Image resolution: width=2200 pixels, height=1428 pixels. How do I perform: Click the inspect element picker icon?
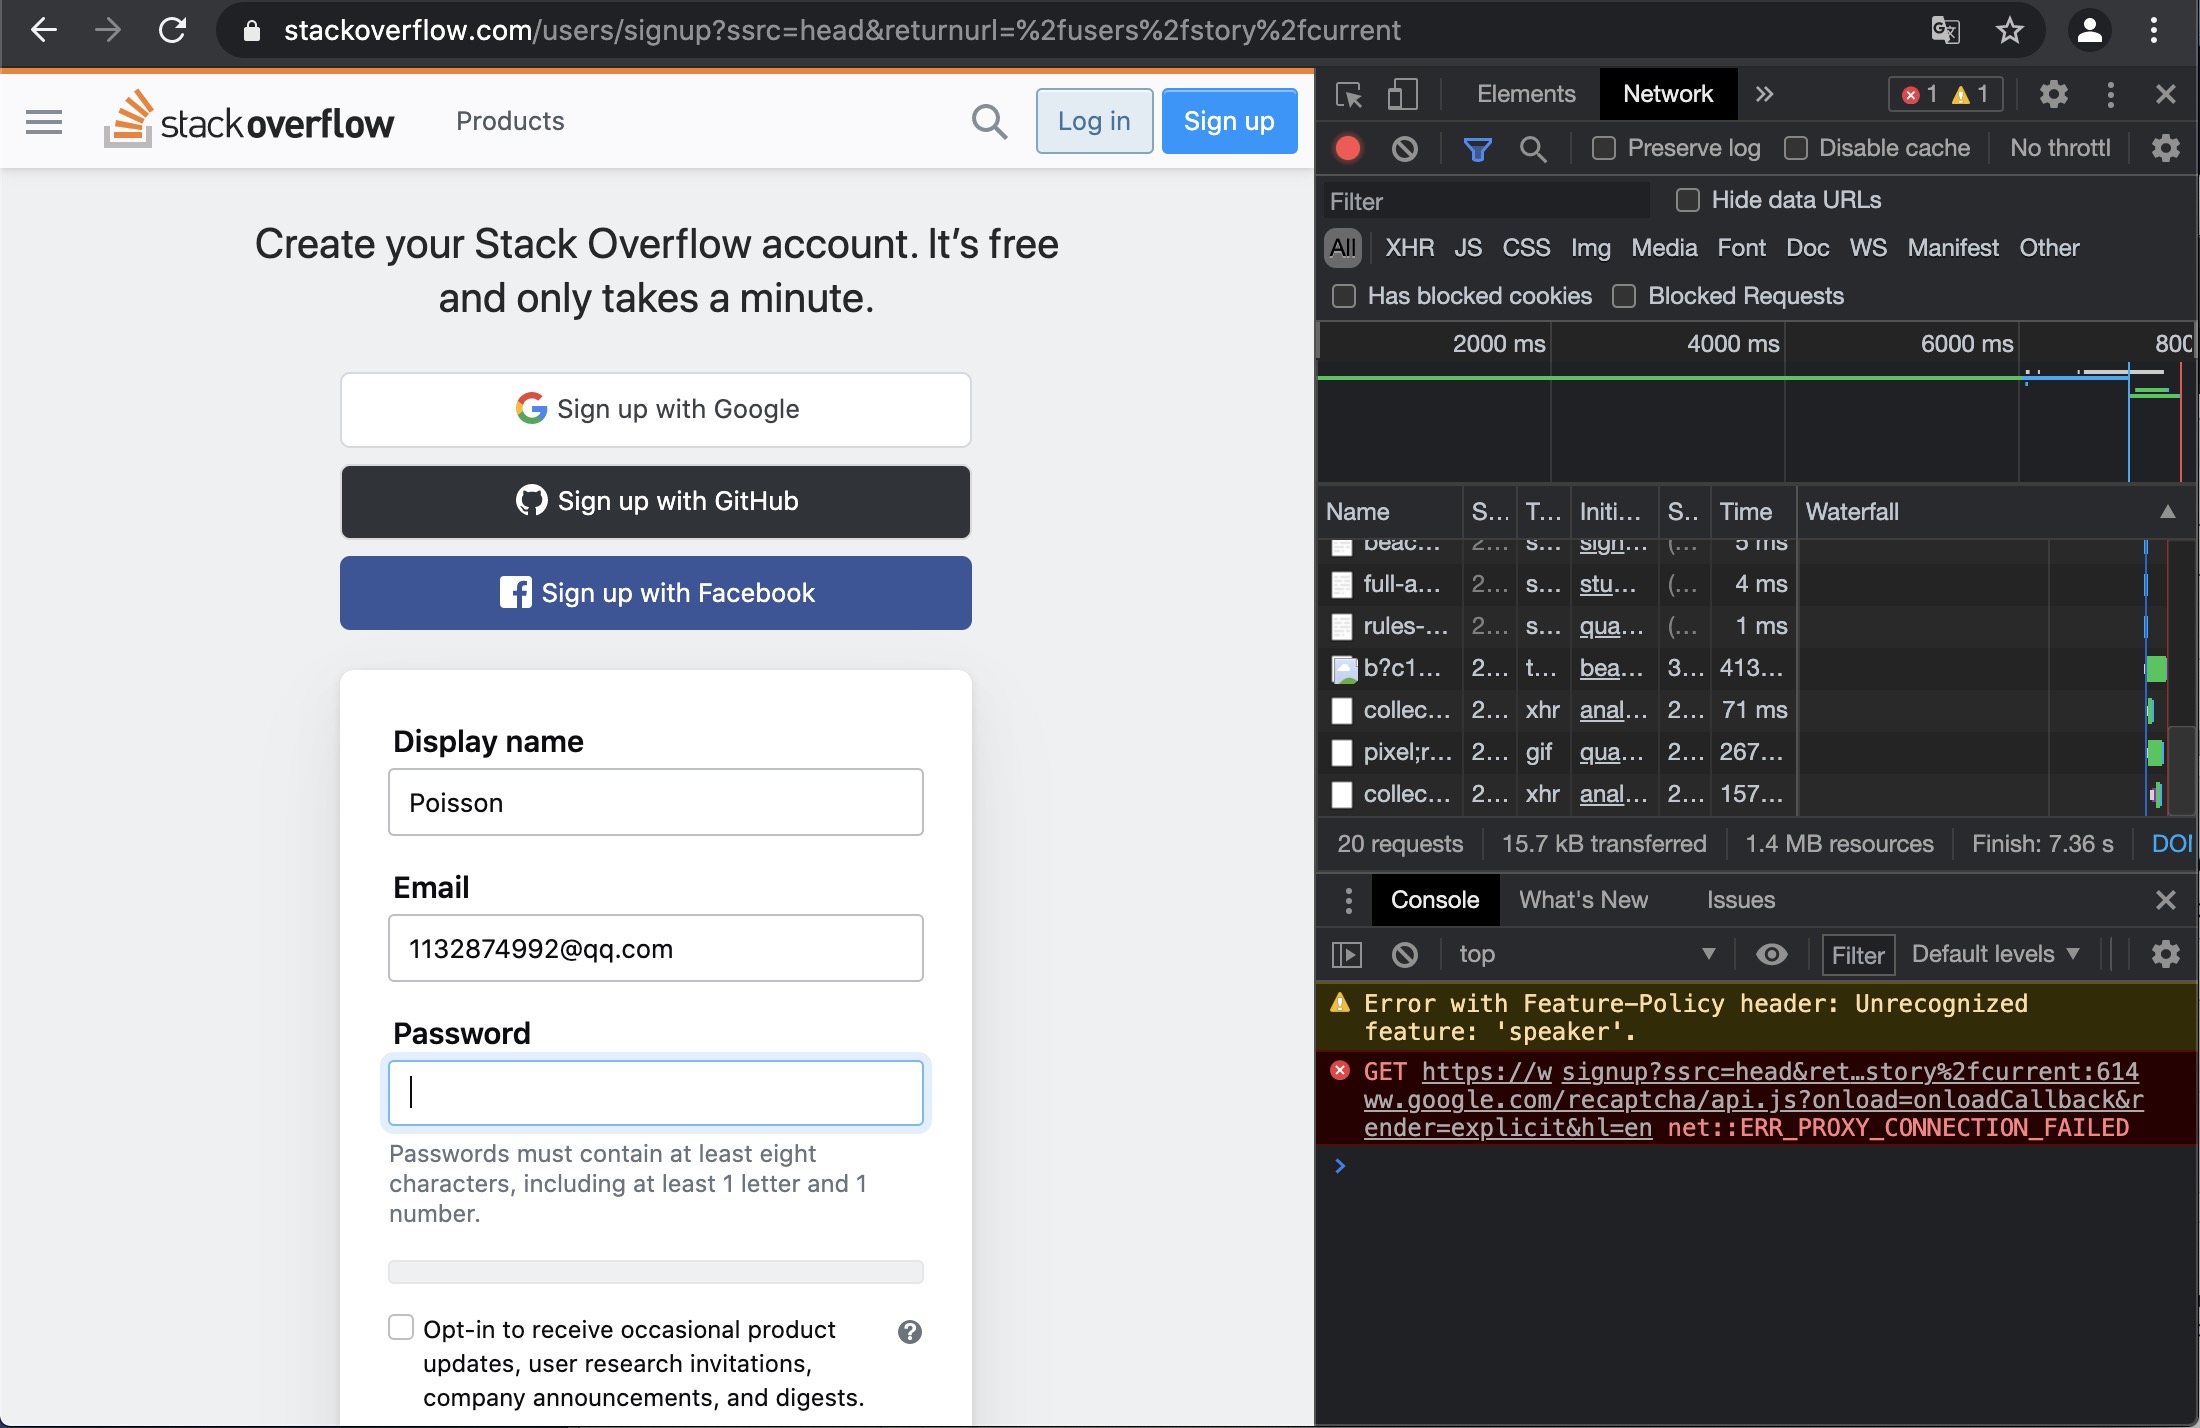1348,95
